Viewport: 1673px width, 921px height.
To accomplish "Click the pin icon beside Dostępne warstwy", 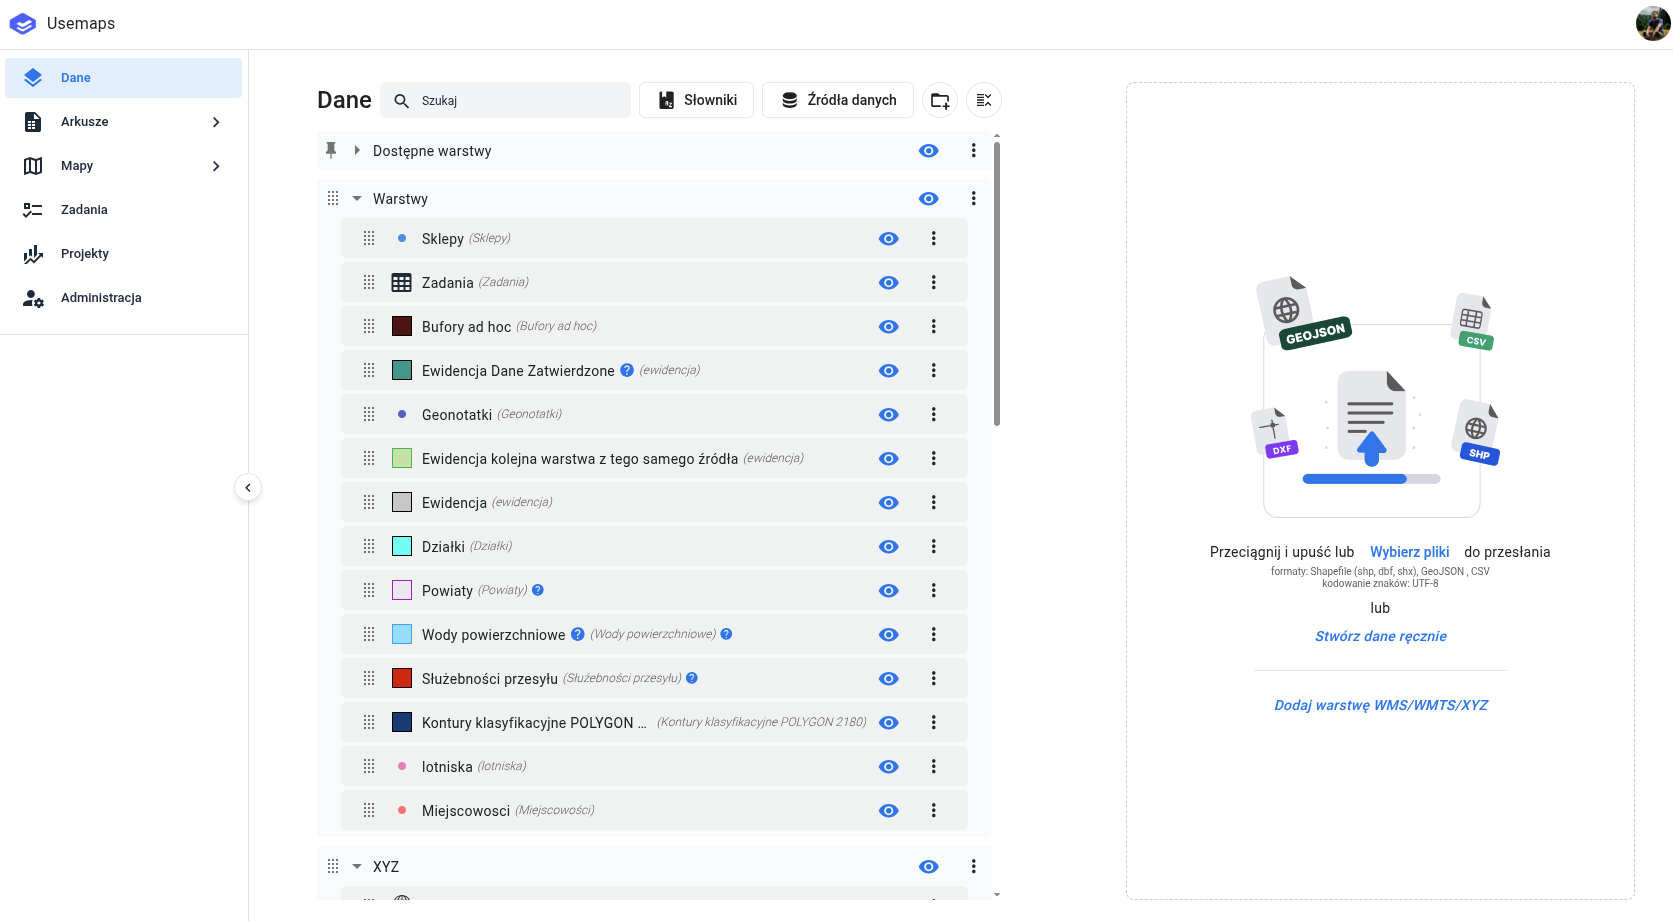I will coord(331,150).
